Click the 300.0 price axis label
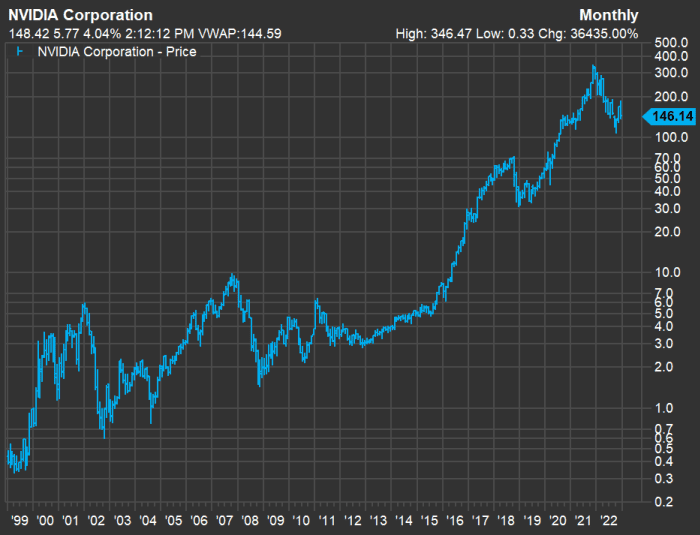700x535 pixels. click(671, 73)
